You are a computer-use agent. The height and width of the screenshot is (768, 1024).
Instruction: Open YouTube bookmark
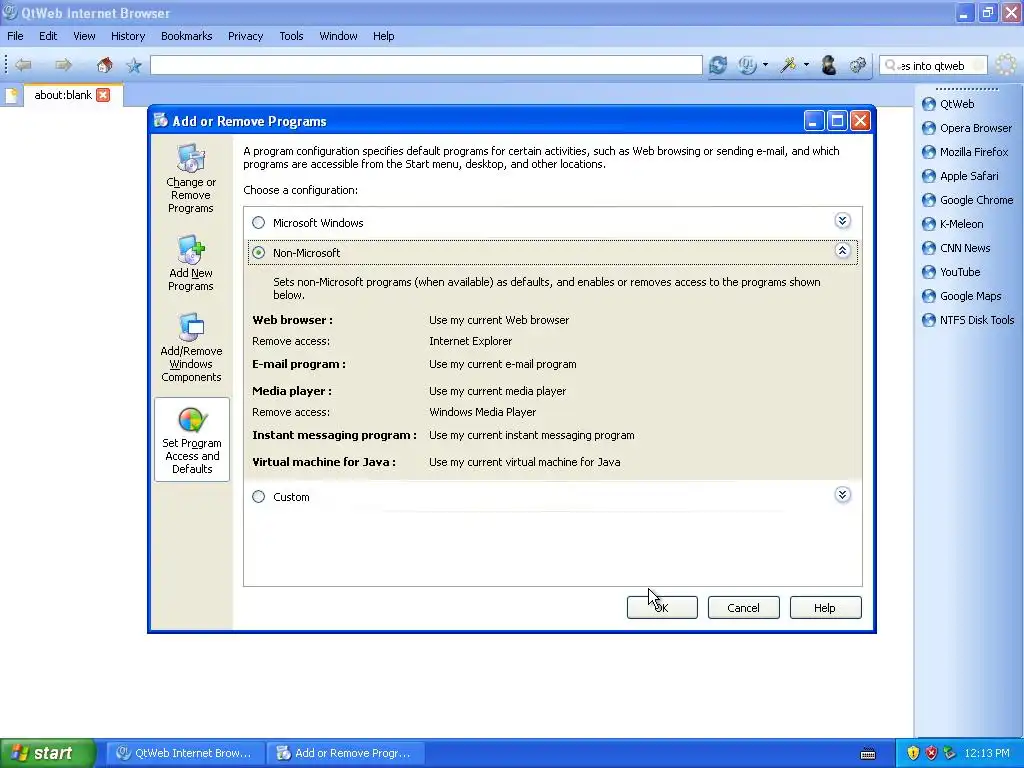click(951, 272)
